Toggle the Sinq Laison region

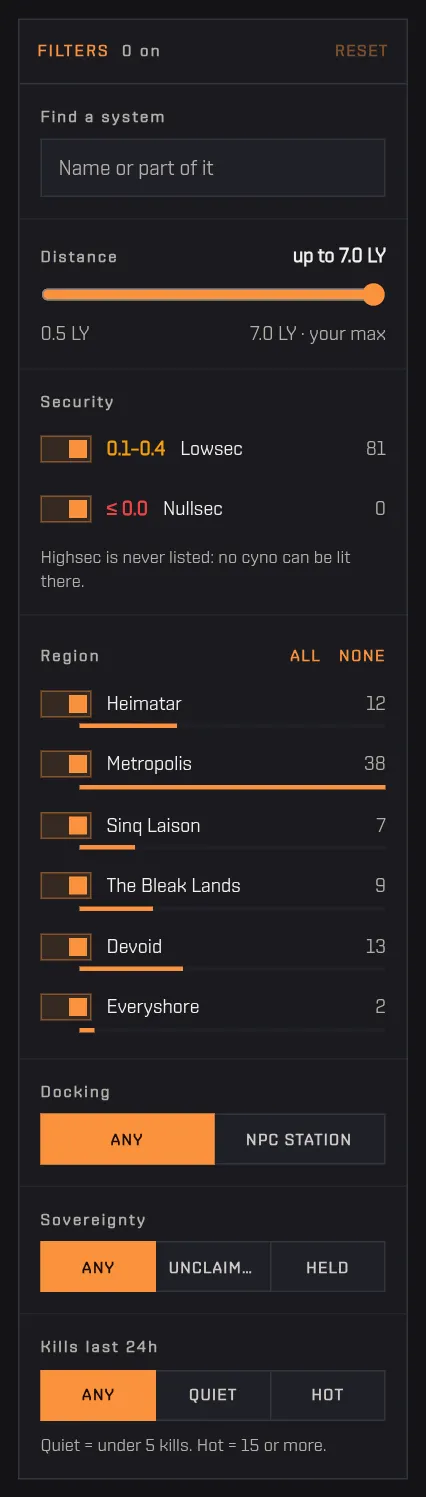click(x=66, y=825)
